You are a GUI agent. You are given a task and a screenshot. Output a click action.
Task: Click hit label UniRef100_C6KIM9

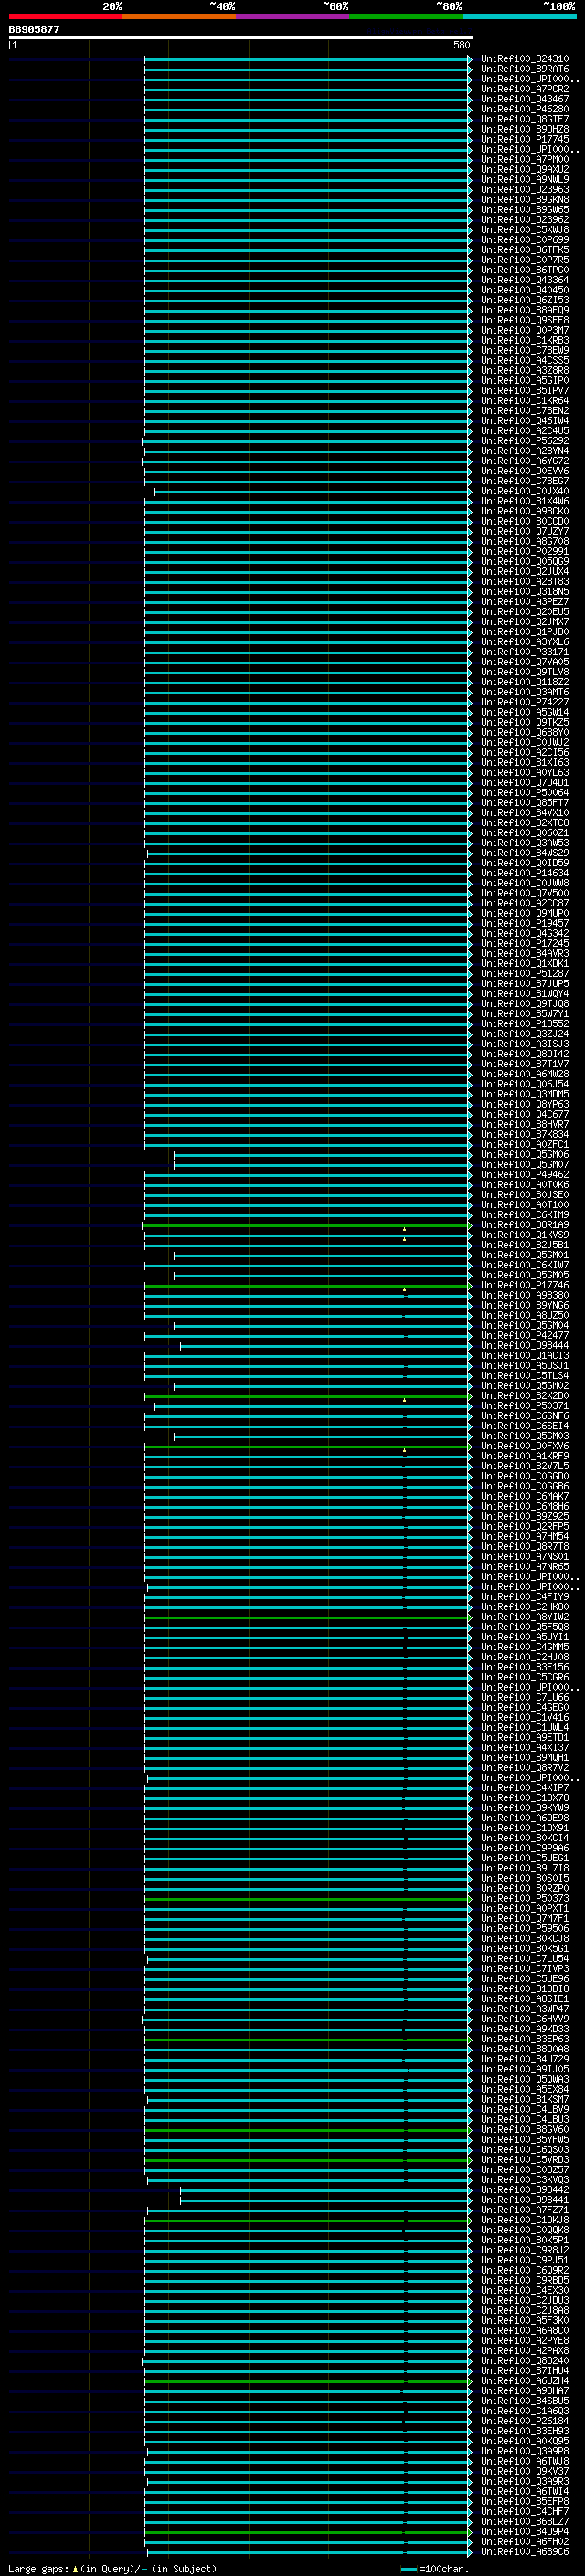[x=525, y=1215]
